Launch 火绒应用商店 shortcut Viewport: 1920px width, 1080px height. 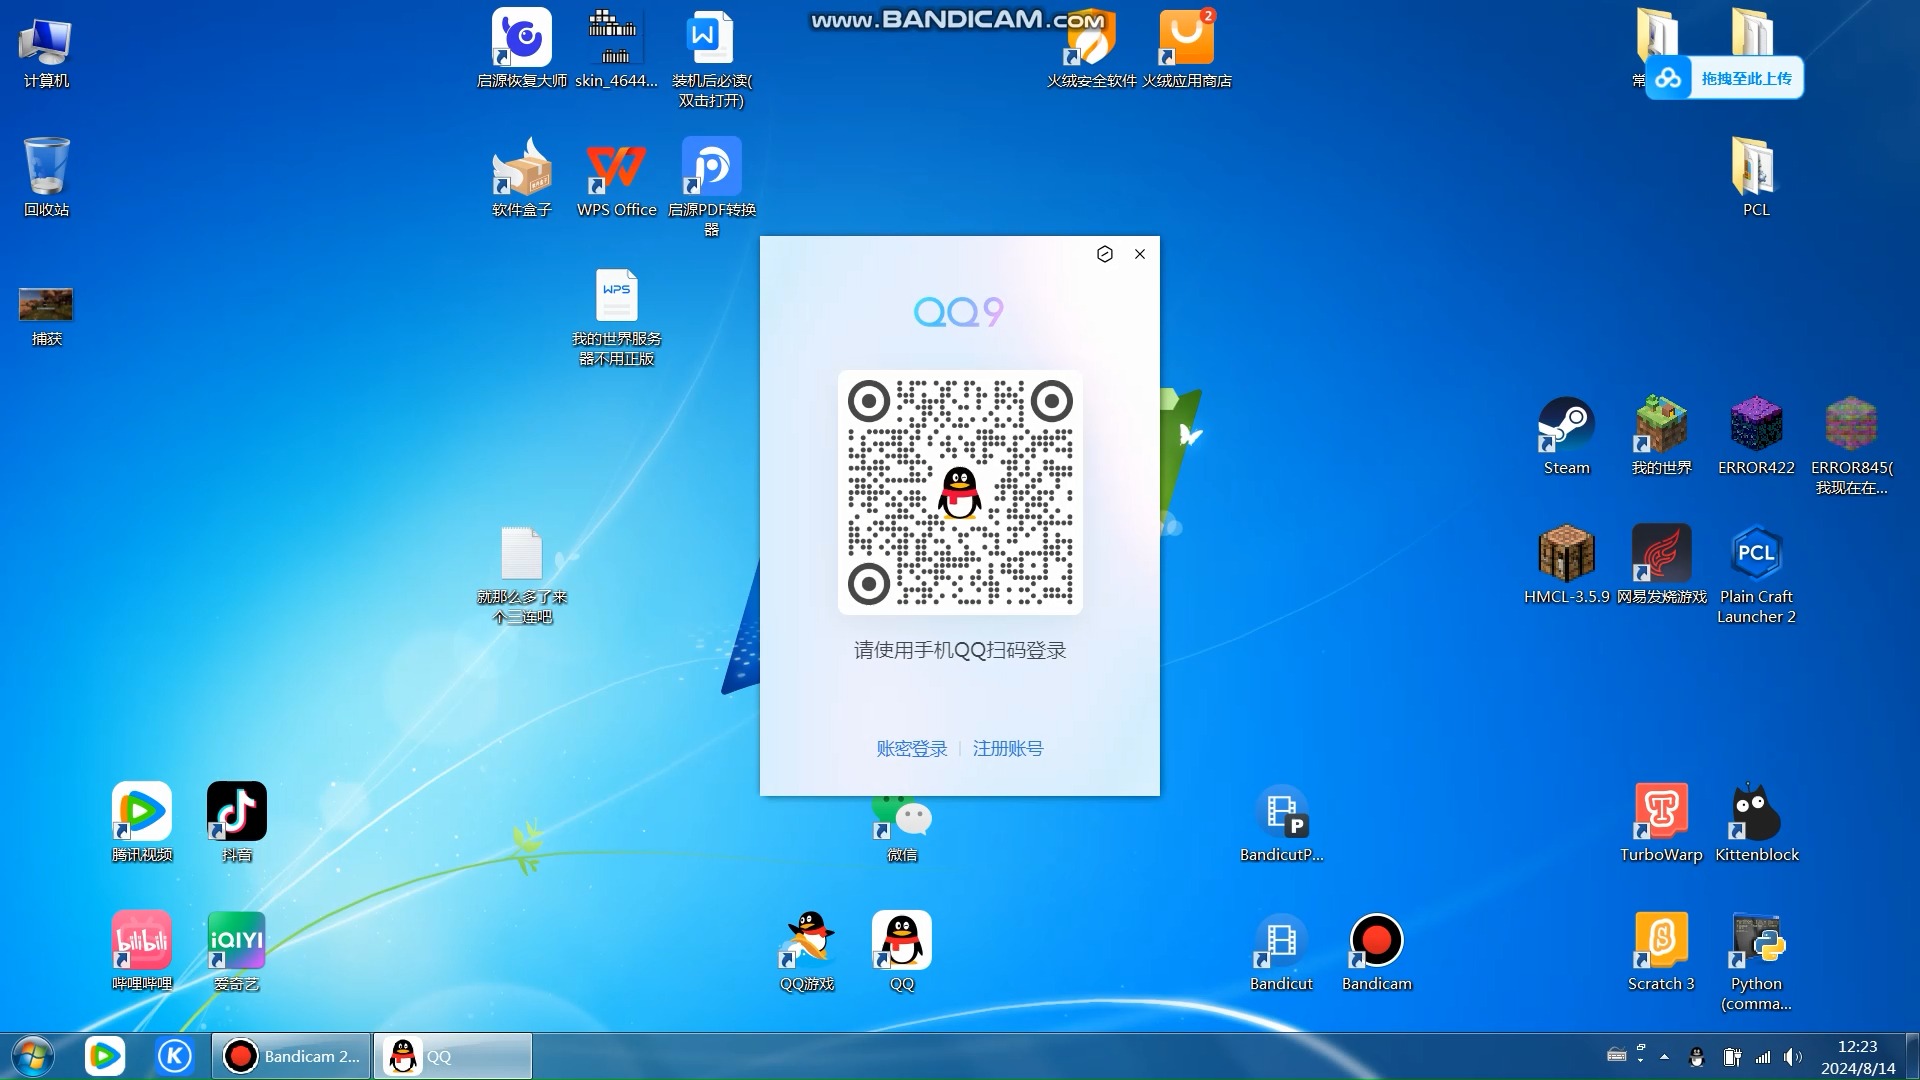(x=1186, y=48)
